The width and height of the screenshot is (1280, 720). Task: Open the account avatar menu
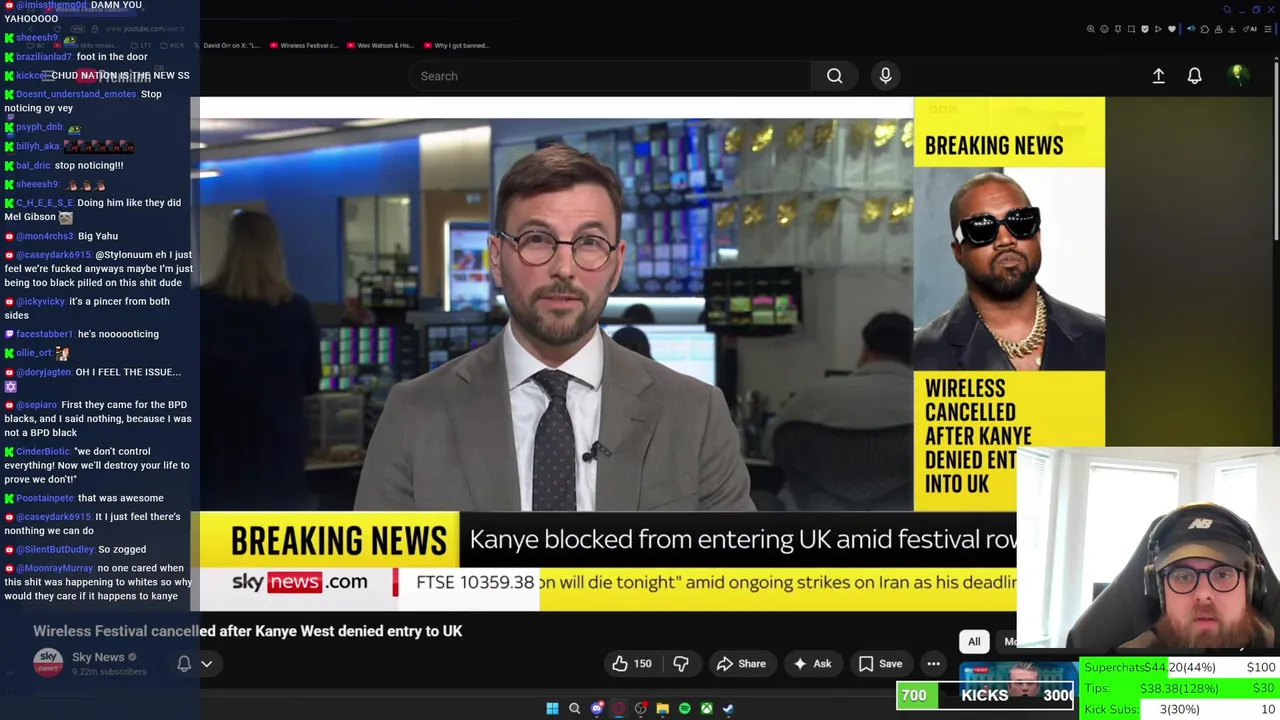coord(1238,75)
